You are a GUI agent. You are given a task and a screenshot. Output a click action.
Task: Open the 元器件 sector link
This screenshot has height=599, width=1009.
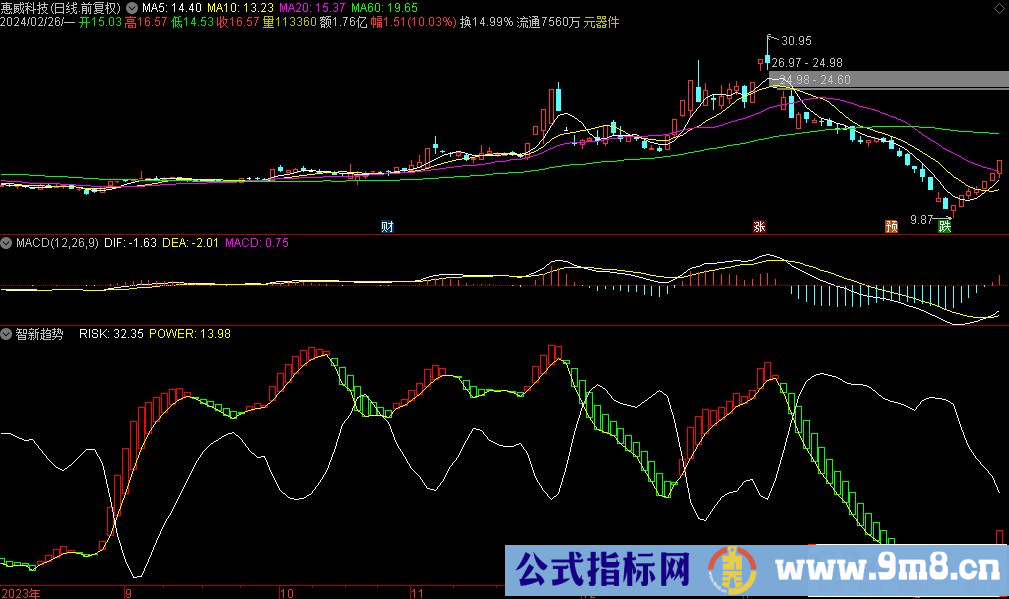pyautogui.click(x=602, y=23)
